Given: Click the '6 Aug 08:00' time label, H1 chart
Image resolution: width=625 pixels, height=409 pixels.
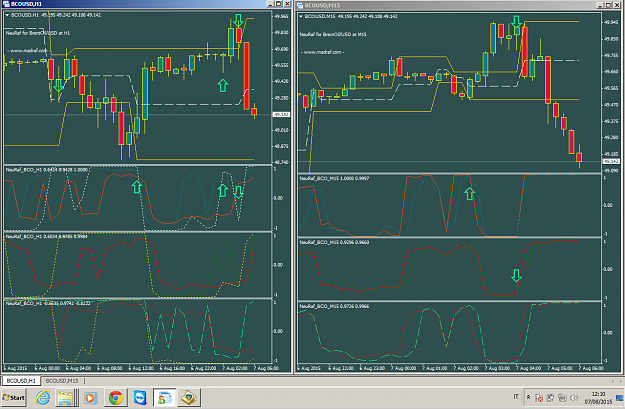Looking at the screenshot, I should click(109, 368).
